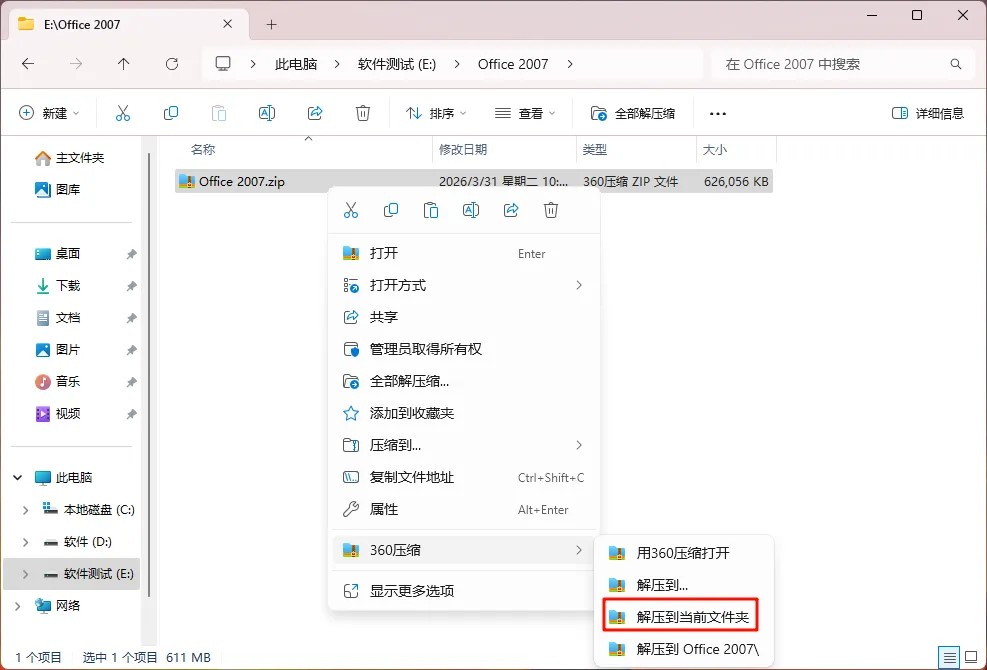This screenshot has width=987, height=670.
Task: Open the 打开方式 submenu
Action: coord(465,285)
